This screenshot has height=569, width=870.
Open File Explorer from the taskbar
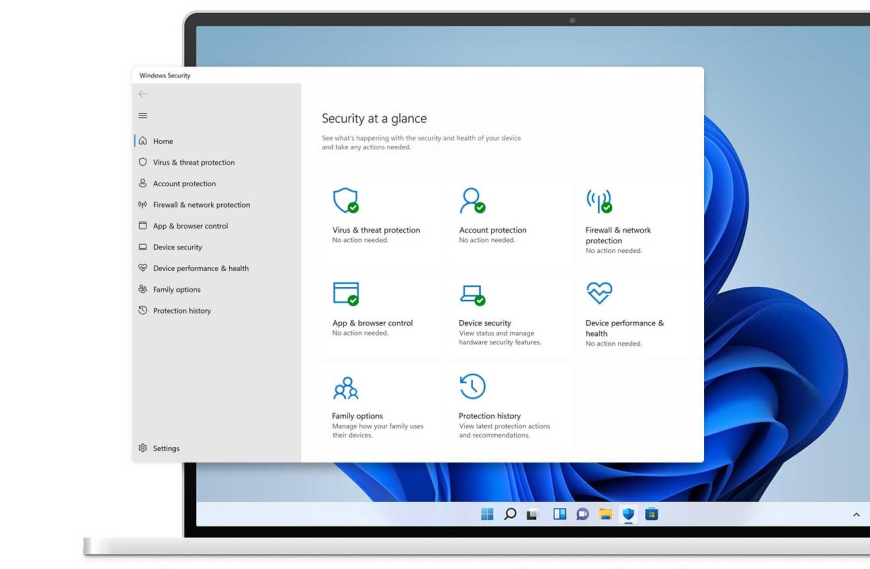(x=605, y=514)
